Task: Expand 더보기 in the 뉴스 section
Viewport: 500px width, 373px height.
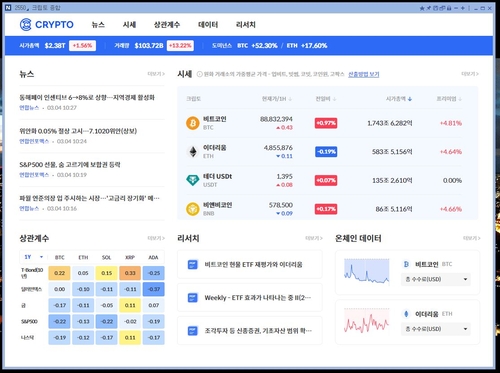Action: click(x=156, y=74)
